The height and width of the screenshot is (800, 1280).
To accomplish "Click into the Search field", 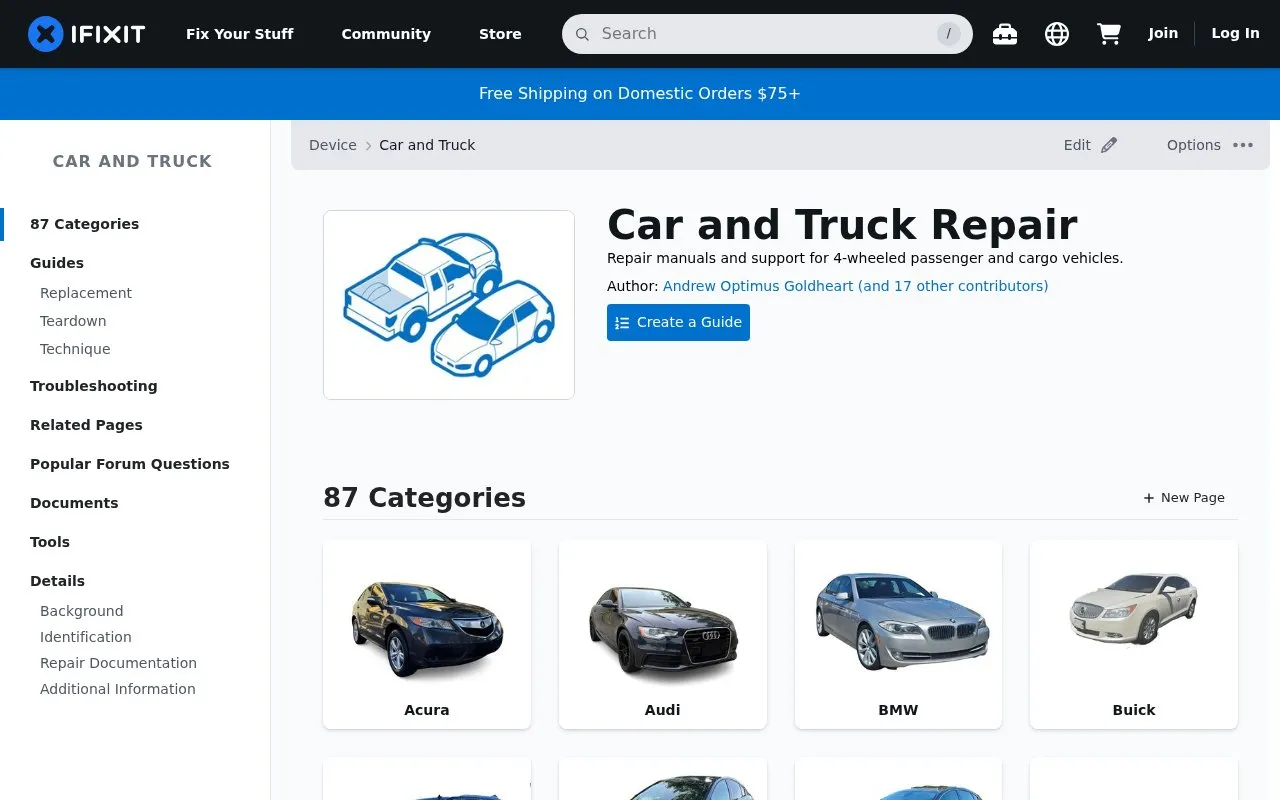I will click(x=766, y=34).
